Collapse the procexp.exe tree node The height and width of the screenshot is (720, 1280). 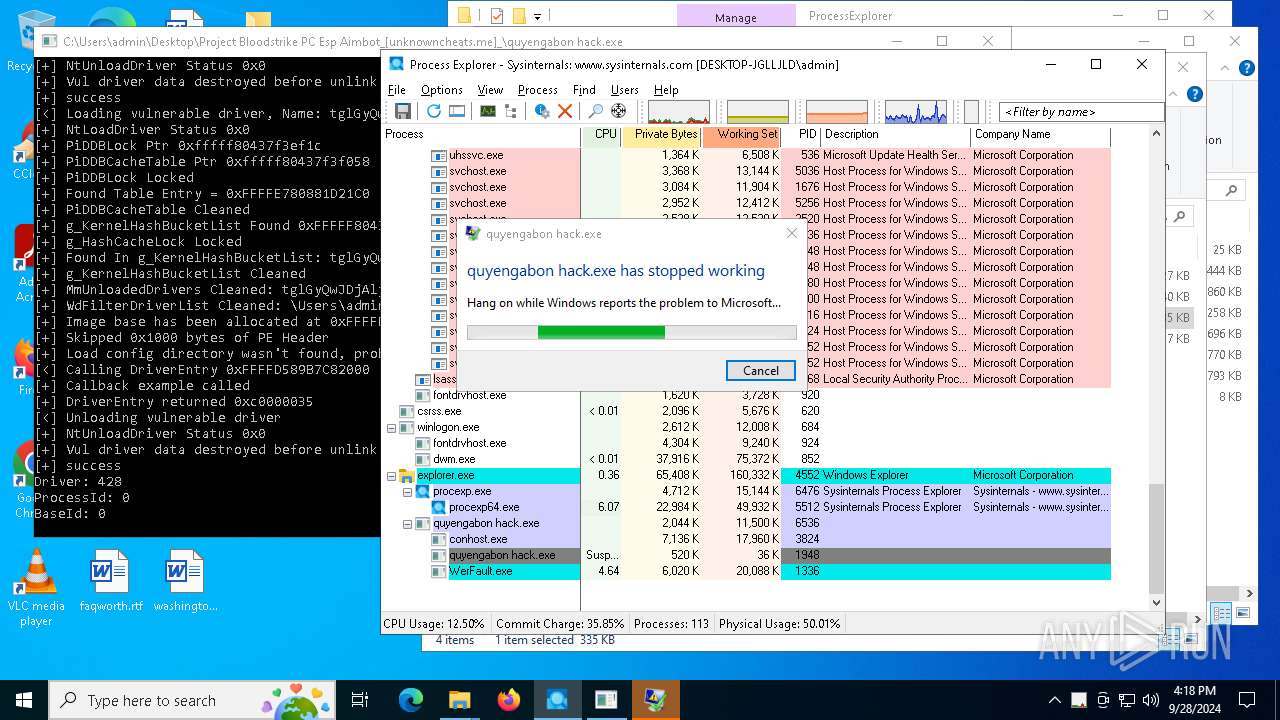408,491
